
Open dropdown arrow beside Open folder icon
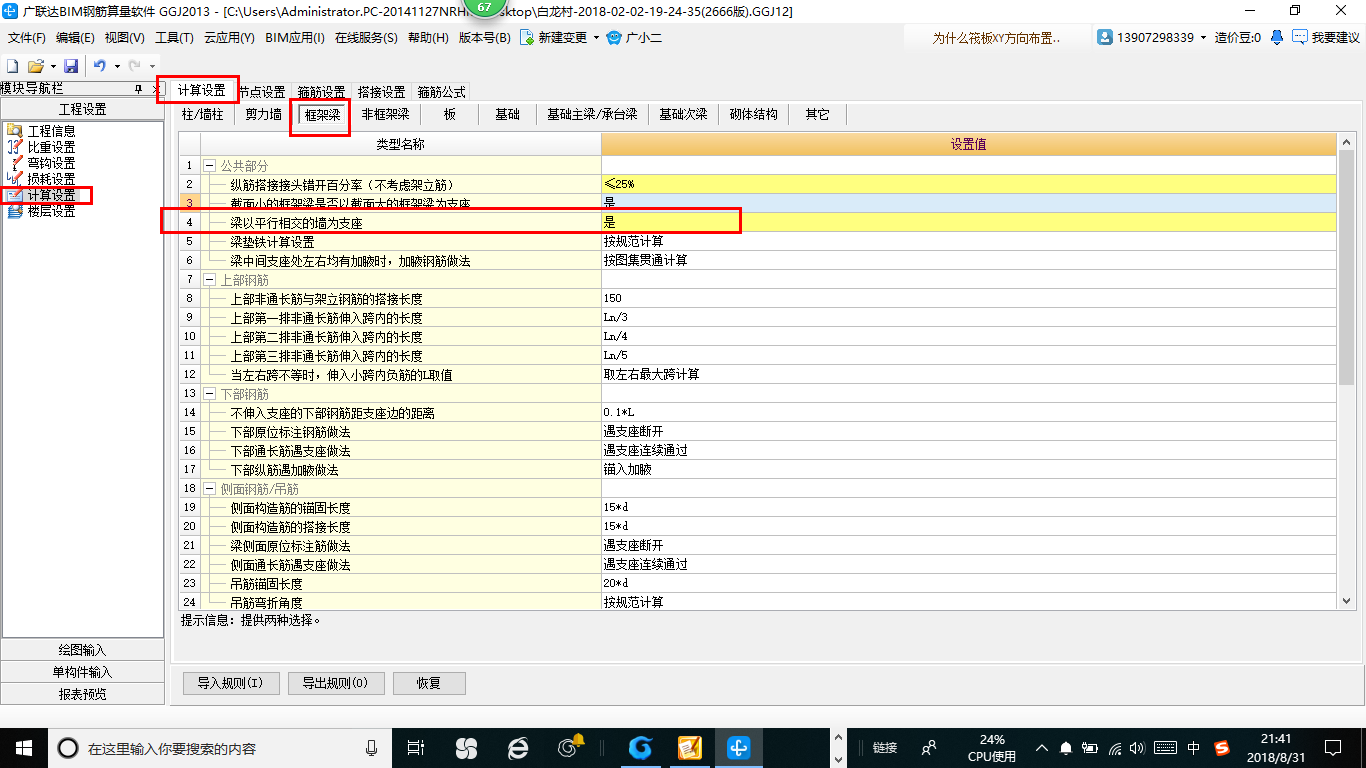[x=52, y=66]
